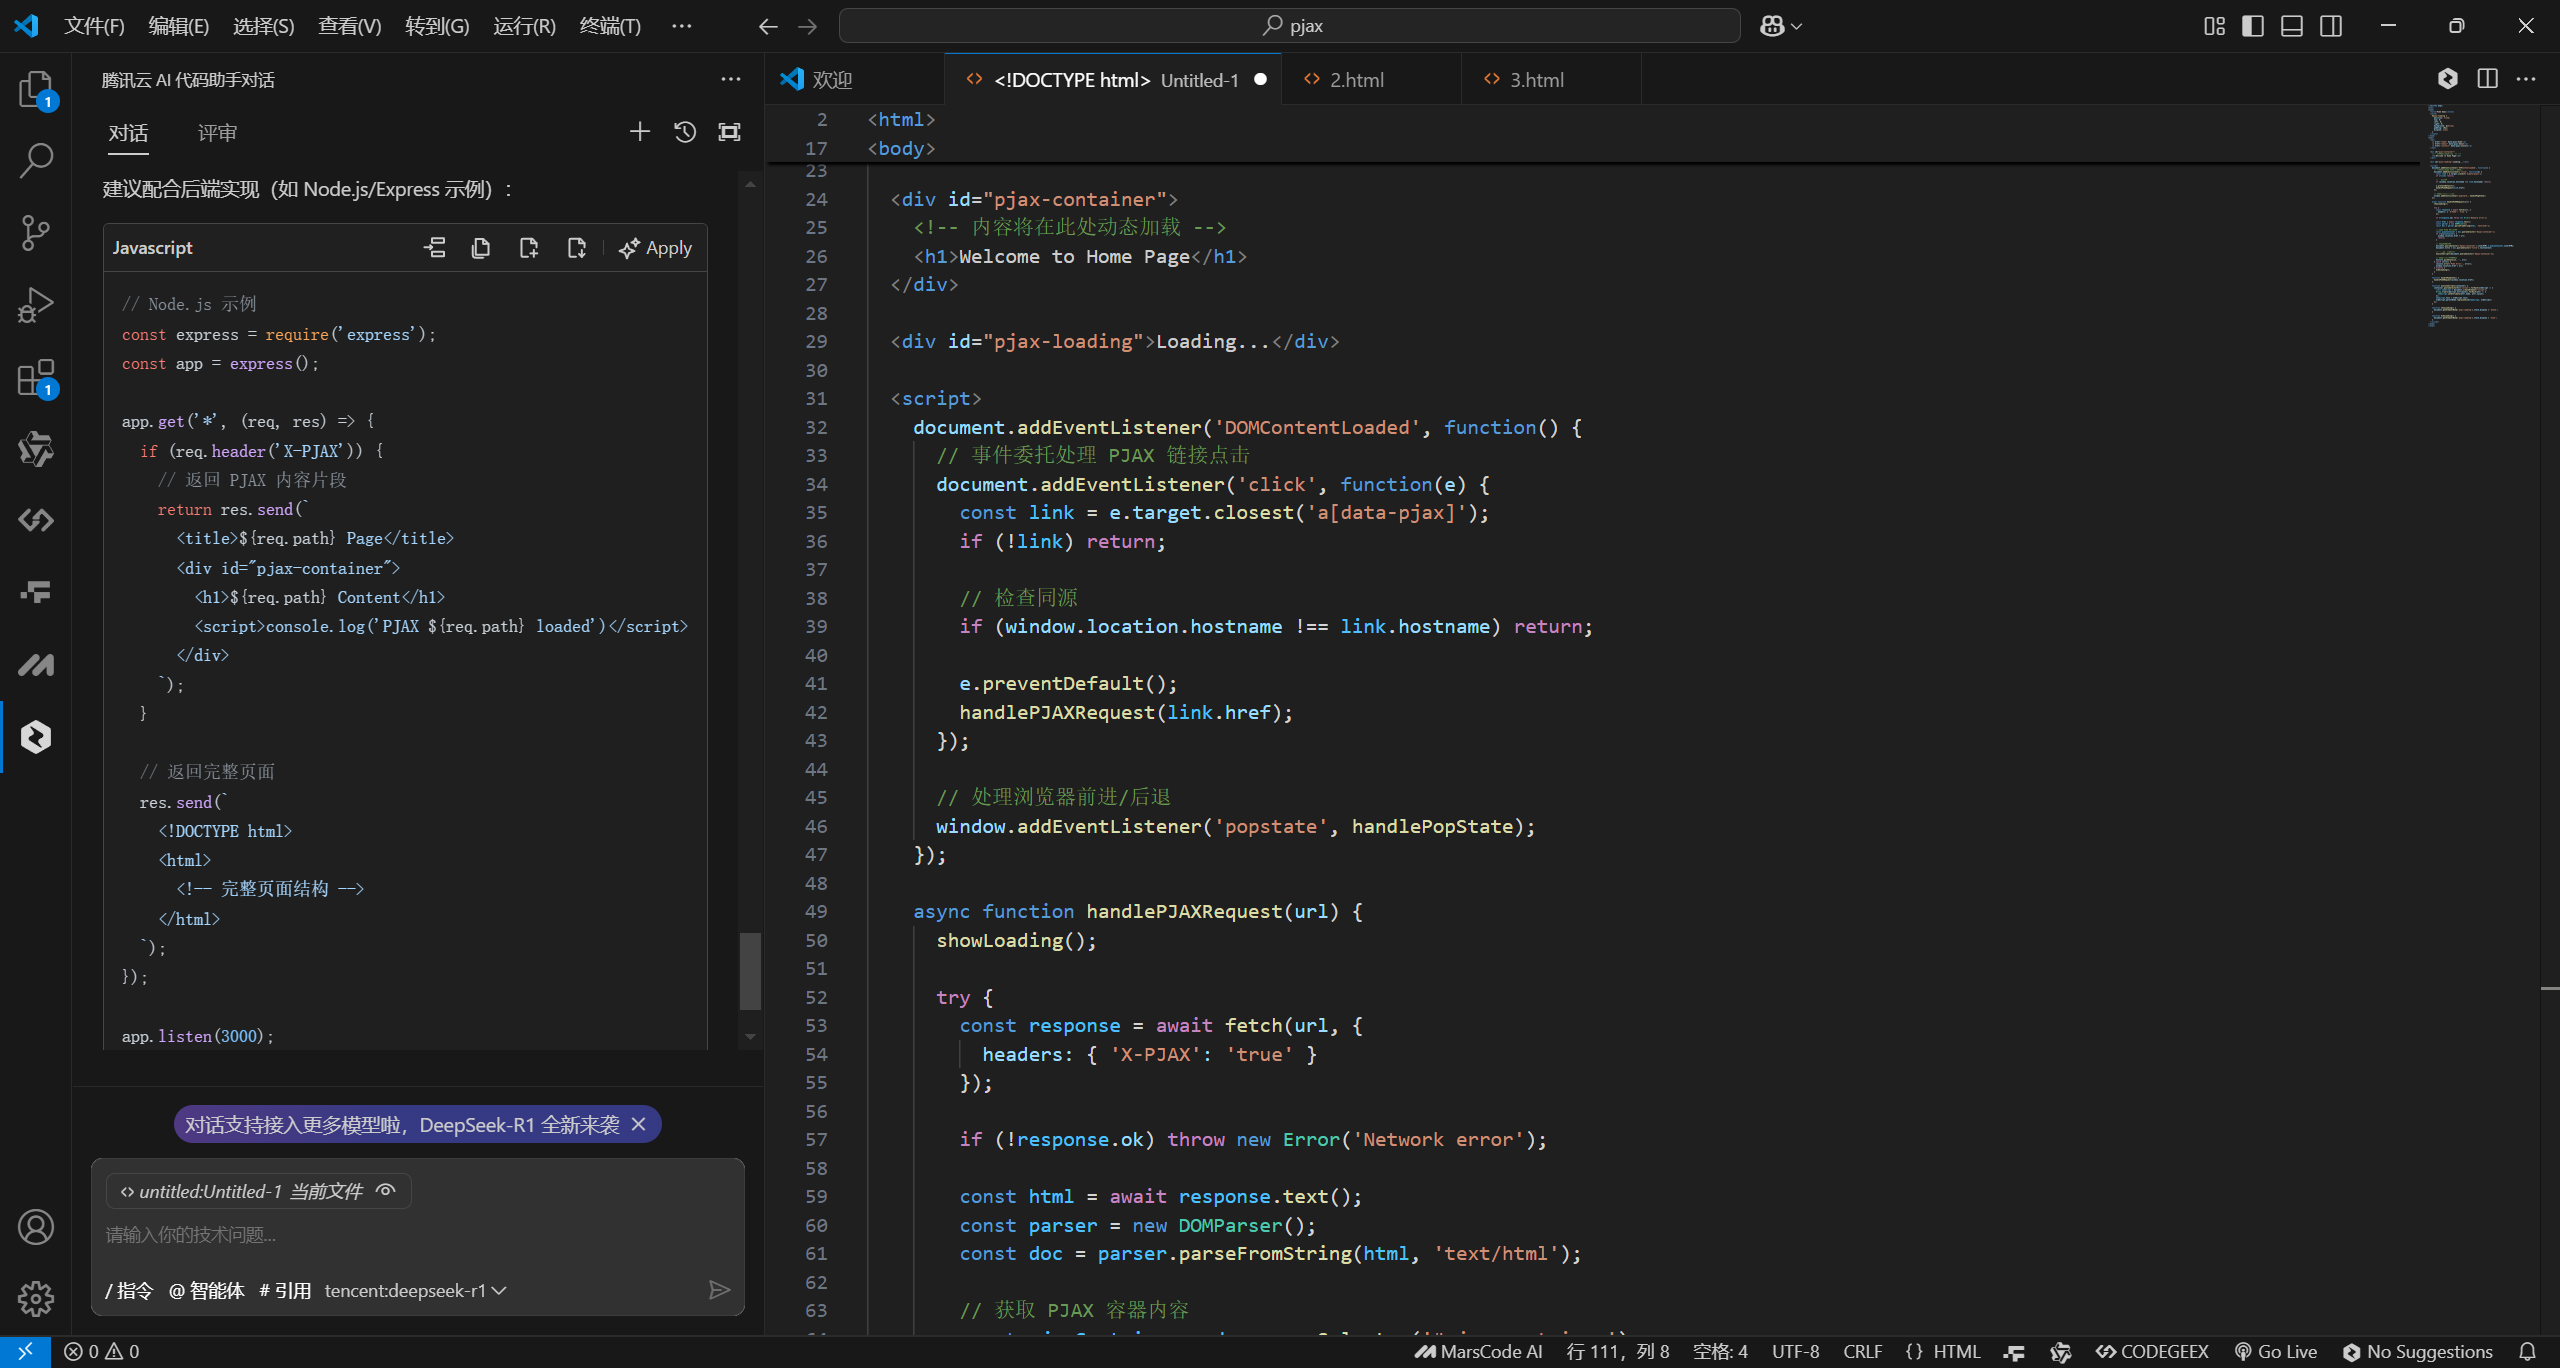
Task: Switch to the 对话 tab
Action: click(129, 133)
